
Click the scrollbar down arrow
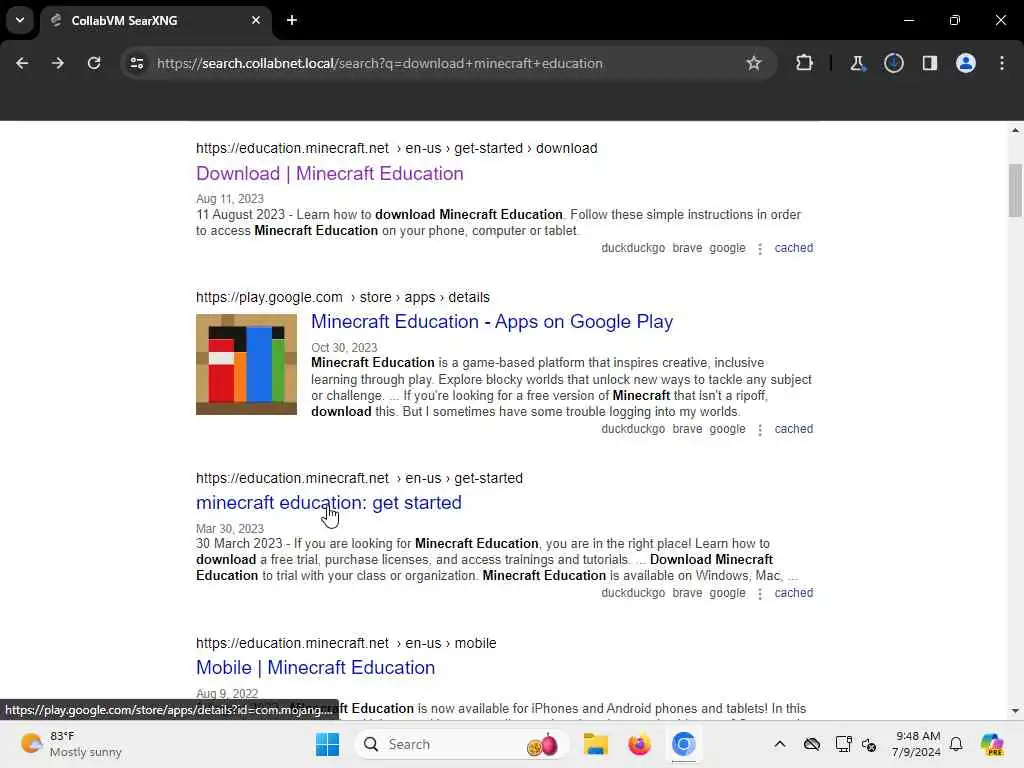pos(1015,711)
